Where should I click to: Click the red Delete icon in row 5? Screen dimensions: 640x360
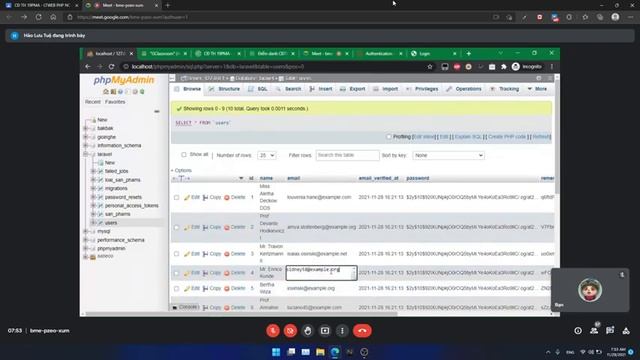[x=227, y=289]
